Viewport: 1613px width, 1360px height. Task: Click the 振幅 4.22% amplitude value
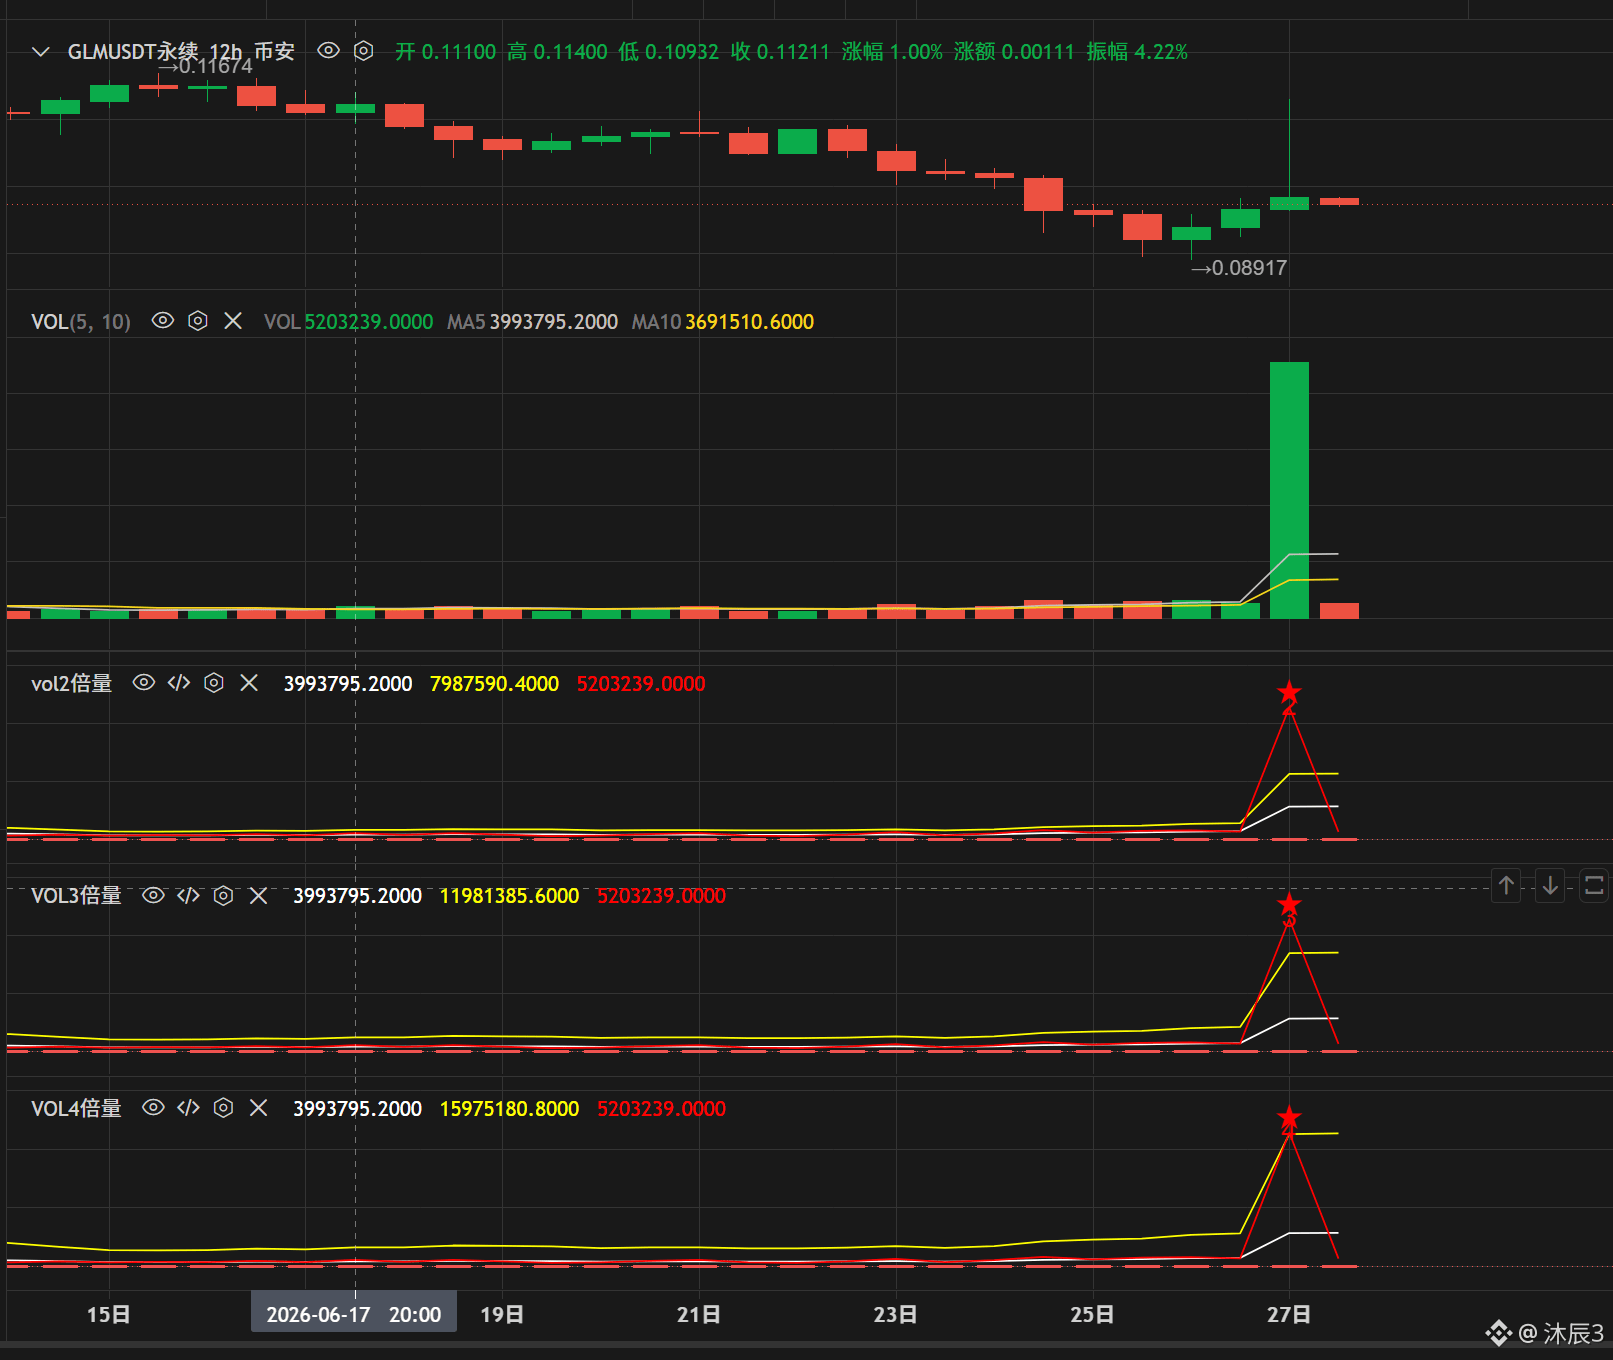(x=1138, y=52)
